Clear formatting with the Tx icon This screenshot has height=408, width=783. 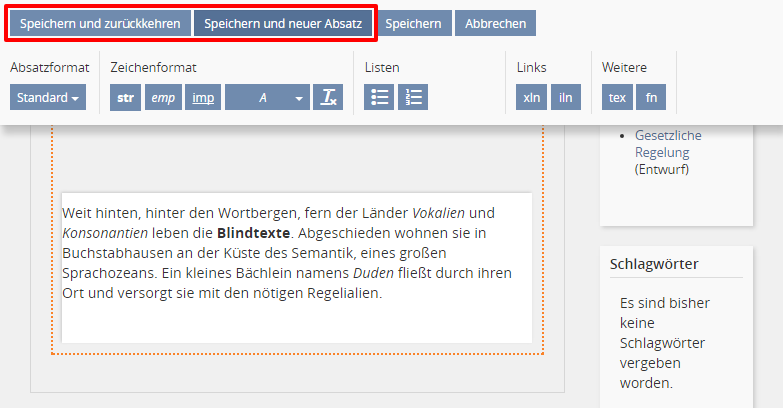[x=328, y=97]
